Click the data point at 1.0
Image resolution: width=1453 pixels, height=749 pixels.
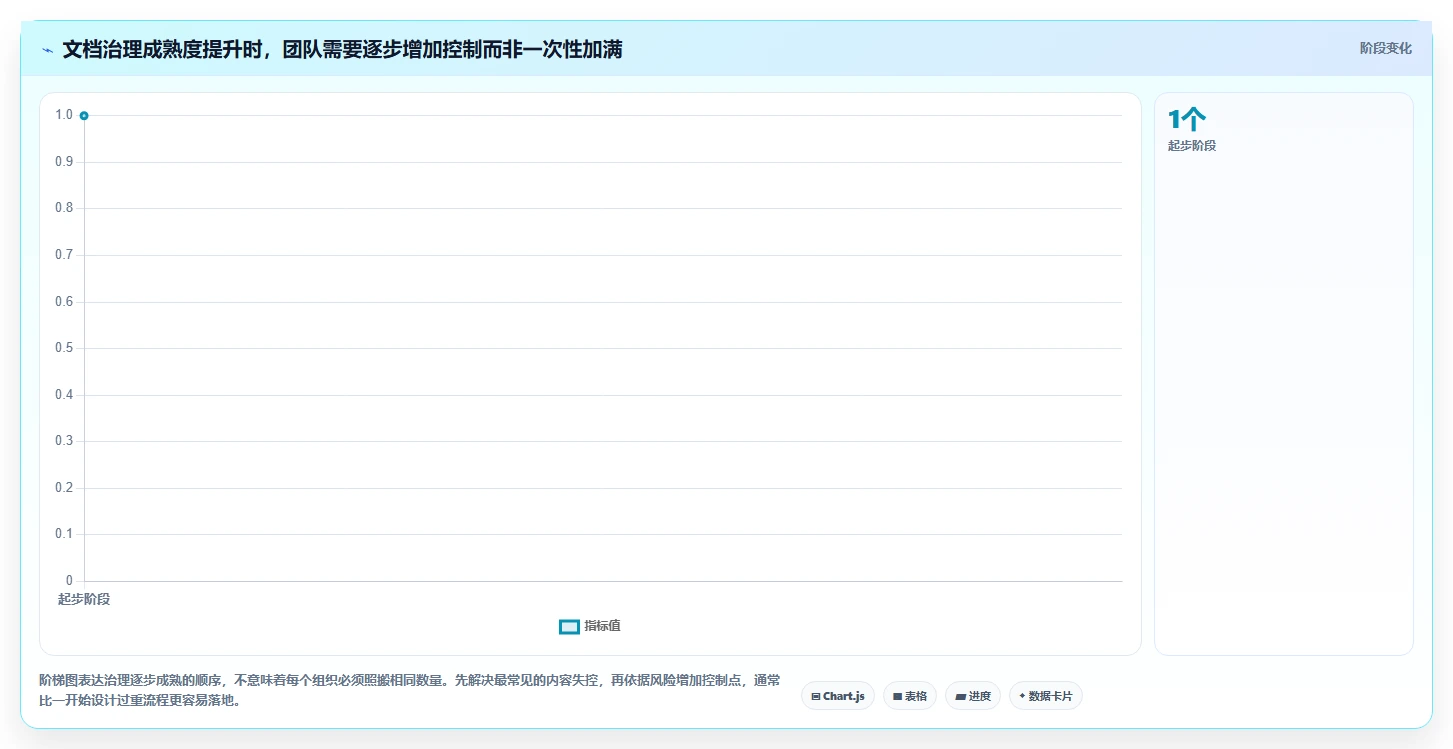pyautogui.click(x=84, y=116)
